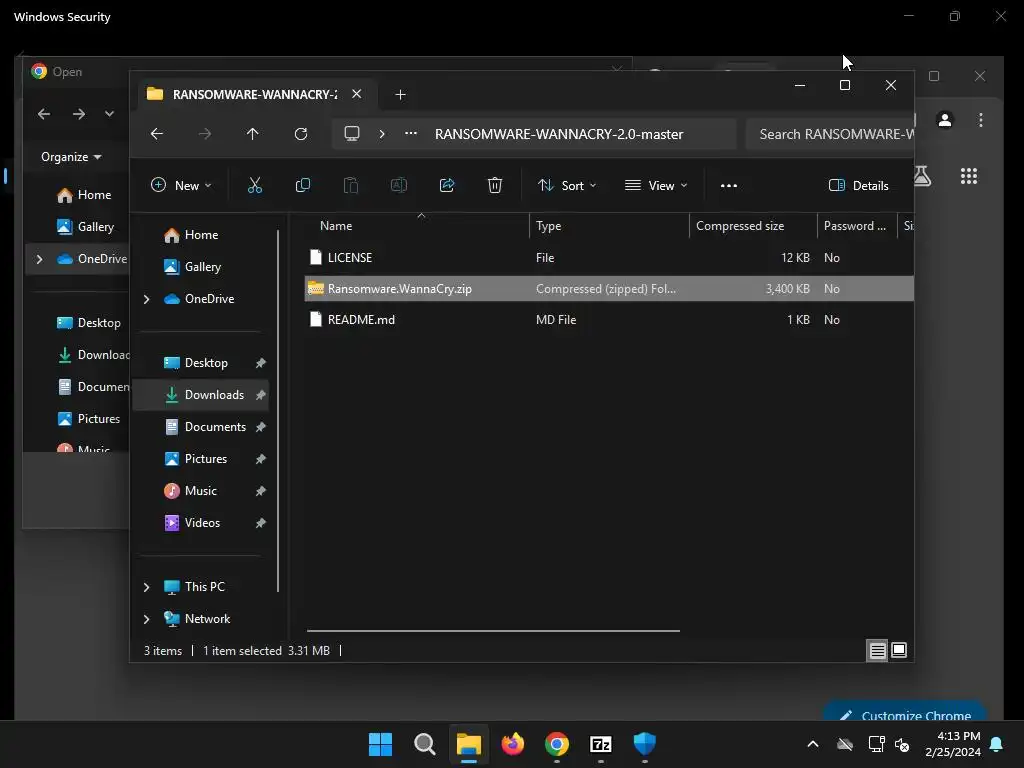The width and height of the screenshot is (1024, 768).
Task: Click the Rename icon in toolbar
Action: coord(399,185)
